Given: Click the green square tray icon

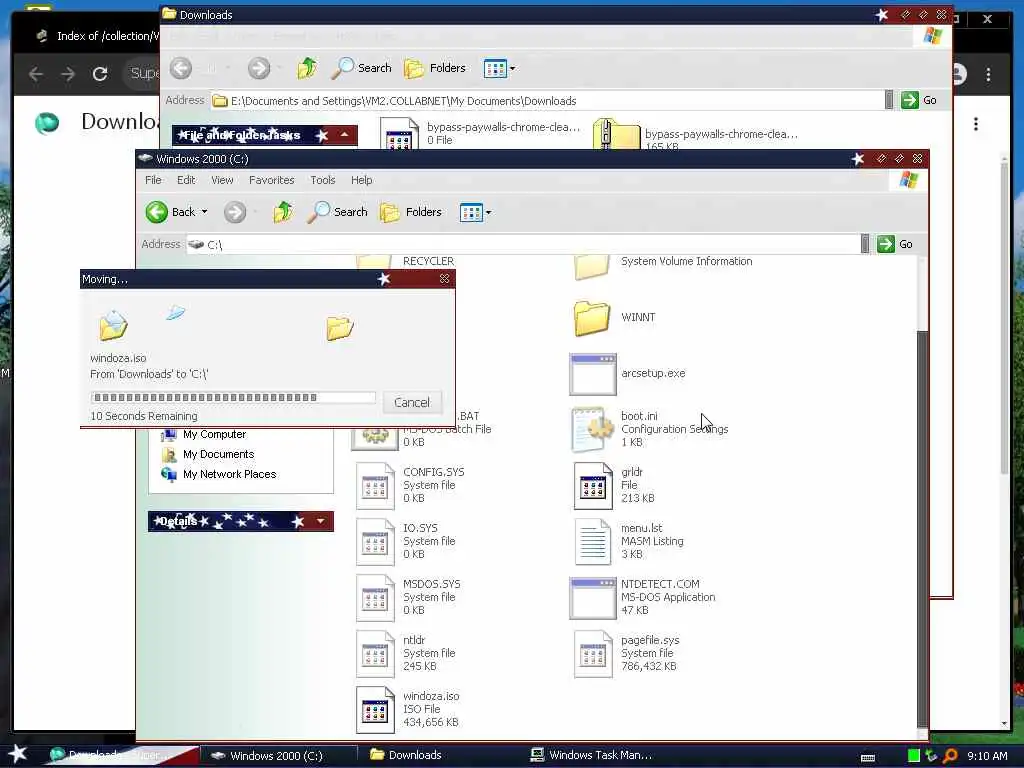Looking at the screenshot, I should [914, 756].
